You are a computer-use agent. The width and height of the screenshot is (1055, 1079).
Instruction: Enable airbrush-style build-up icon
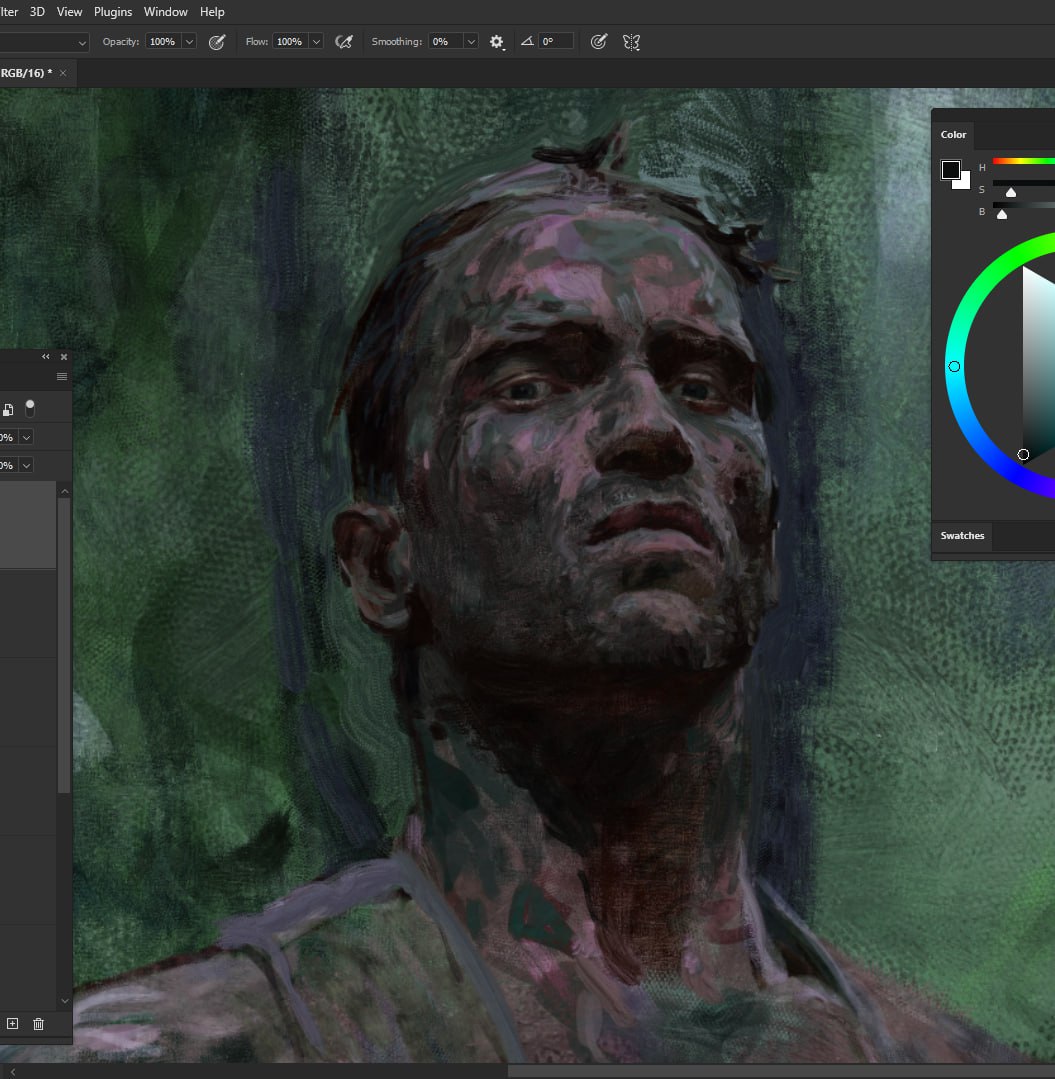pyautogui.click(x=344, y=42)
